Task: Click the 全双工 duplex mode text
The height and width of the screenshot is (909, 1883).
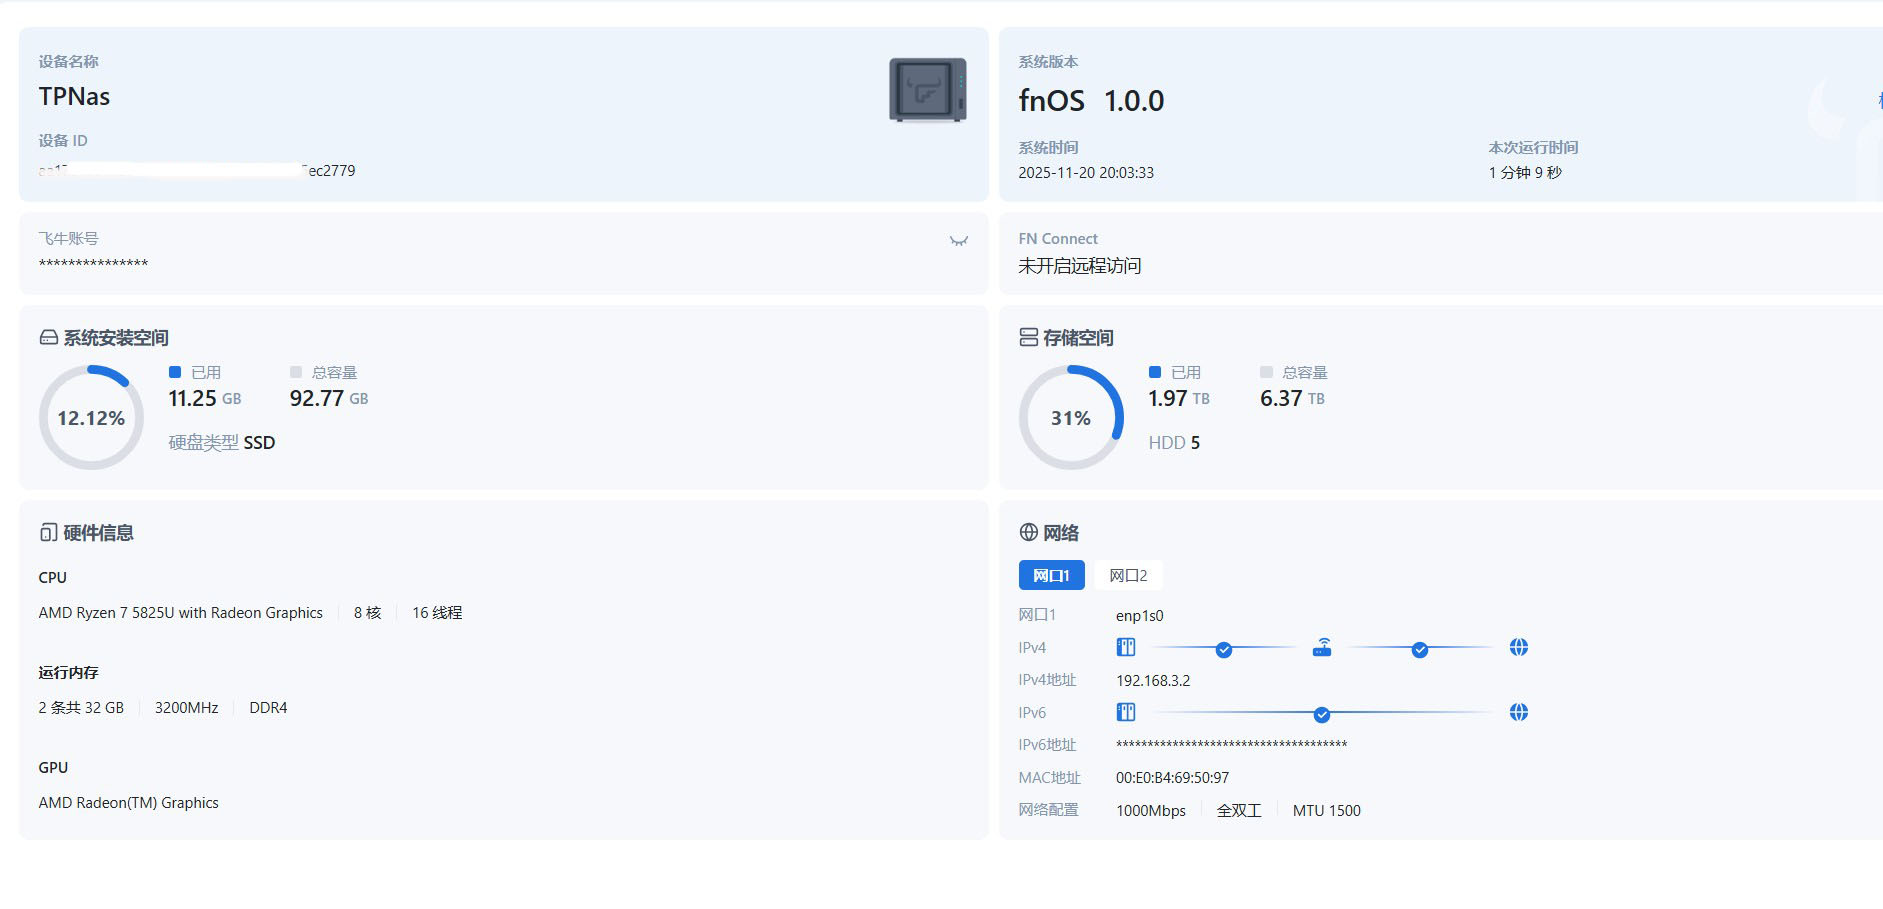Action: point(1239,811)
